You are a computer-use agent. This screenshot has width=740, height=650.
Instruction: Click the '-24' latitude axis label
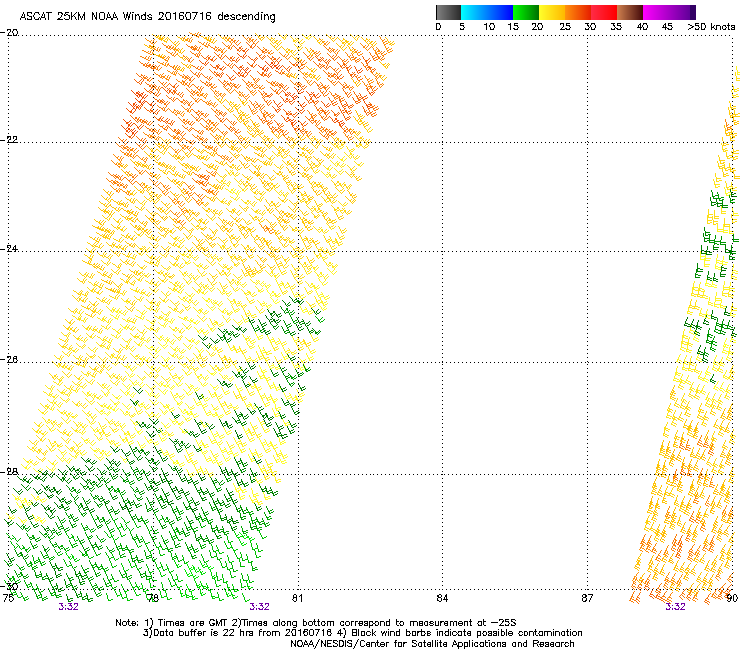[x=9, y=248]
